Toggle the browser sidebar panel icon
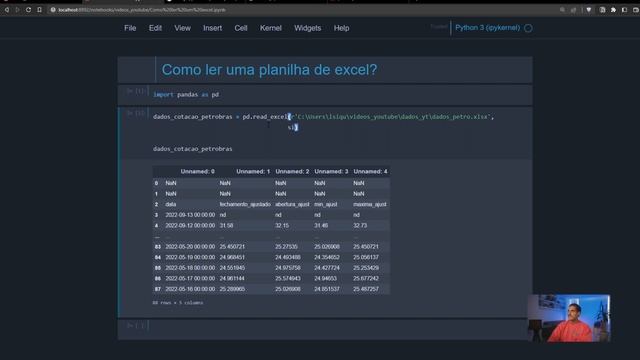The width and height of the screenshot is (640, 360). pyautogui.click(x=624, y=10)
